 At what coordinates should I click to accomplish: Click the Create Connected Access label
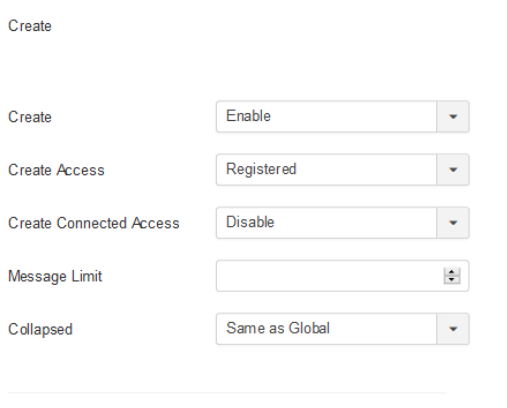coord(94,223)
